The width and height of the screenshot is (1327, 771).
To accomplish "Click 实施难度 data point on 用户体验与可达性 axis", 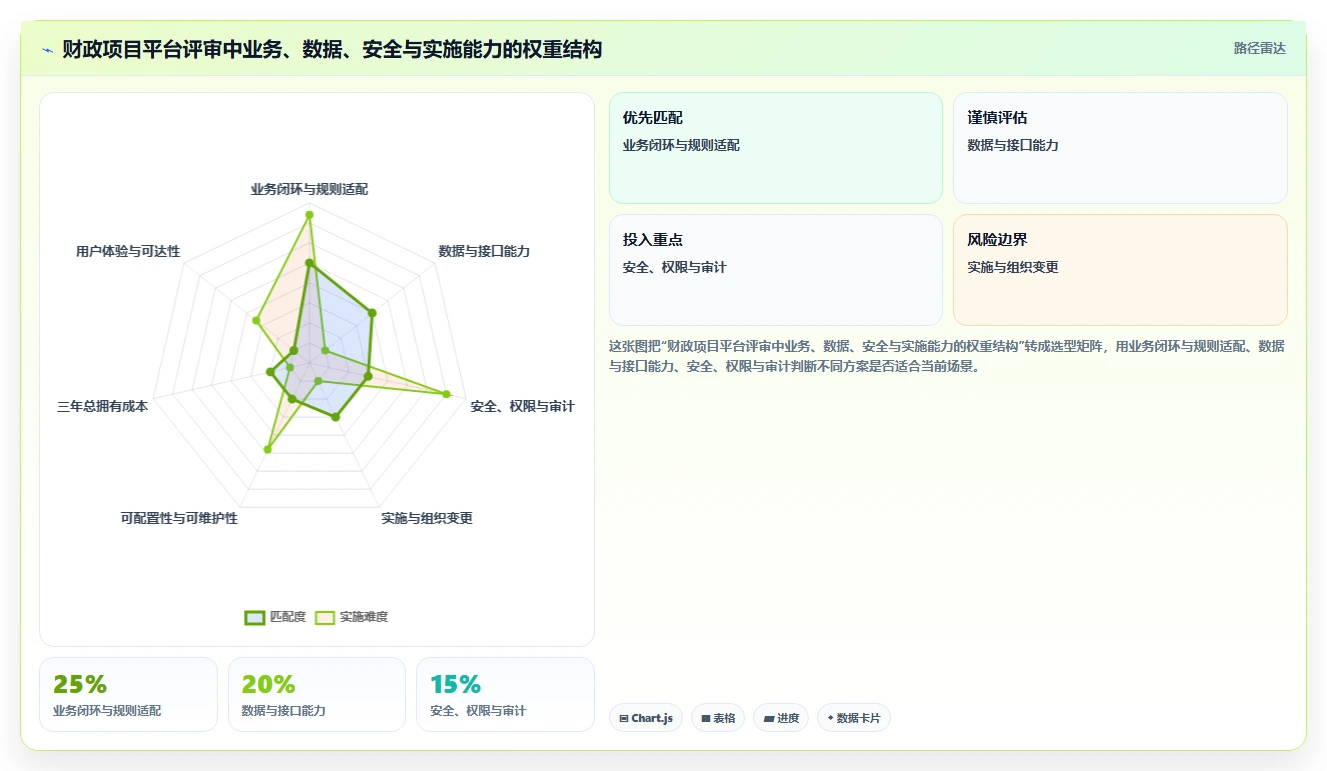I will 256,321.
